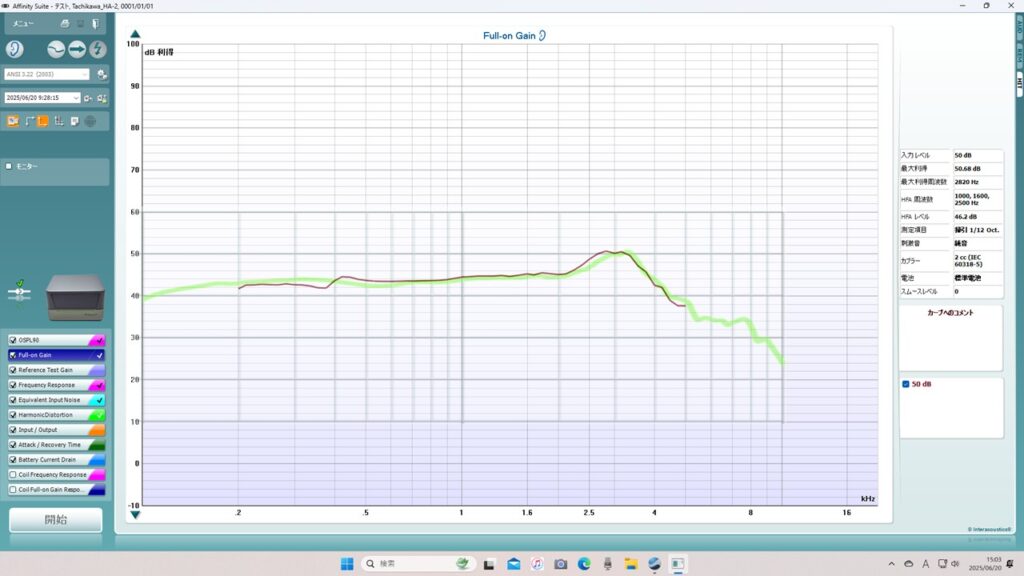Open the ANSI 3.22 (2003) protocol dropdown
This screenshot has height=576, width=1024.
coord(46,74)
